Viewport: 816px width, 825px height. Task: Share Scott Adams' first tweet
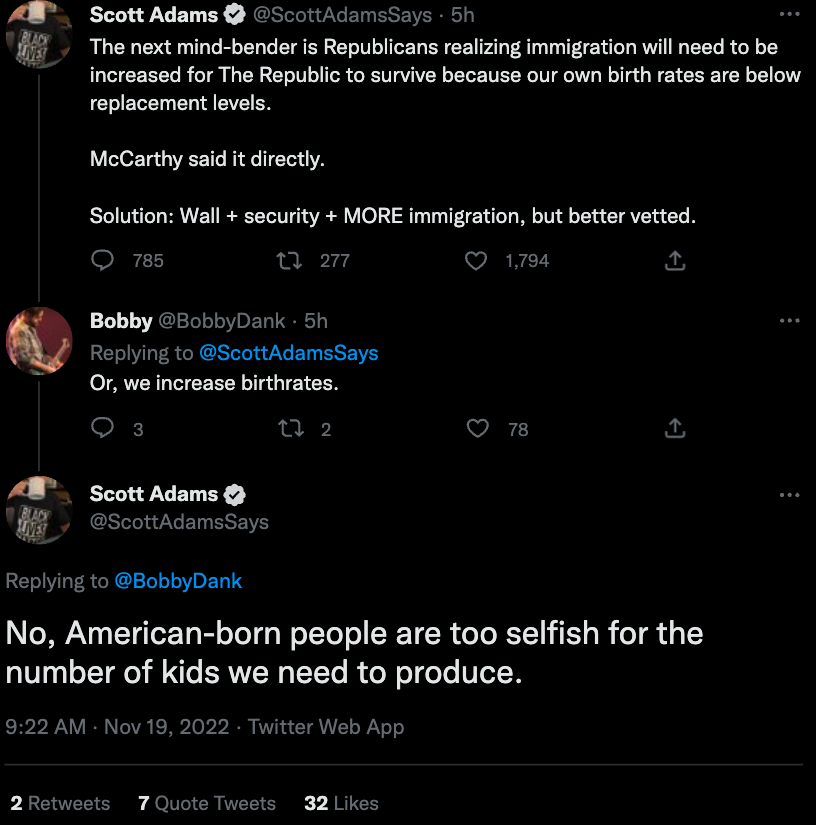[x=675, y=261]
